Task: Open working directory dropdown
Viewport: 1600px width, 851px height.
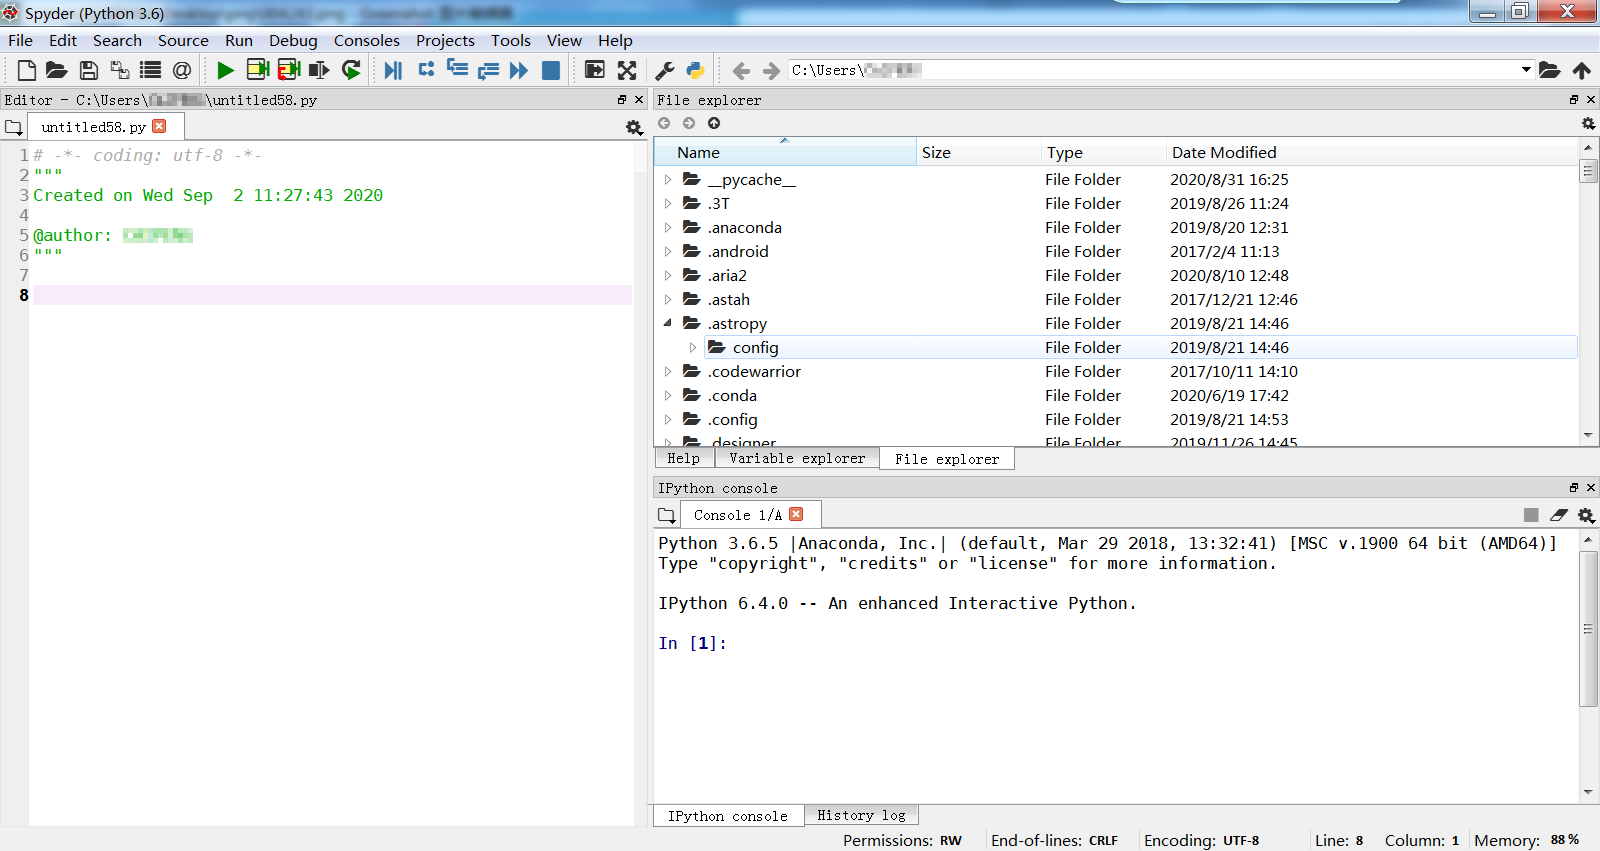Action: click(1526, 70)
